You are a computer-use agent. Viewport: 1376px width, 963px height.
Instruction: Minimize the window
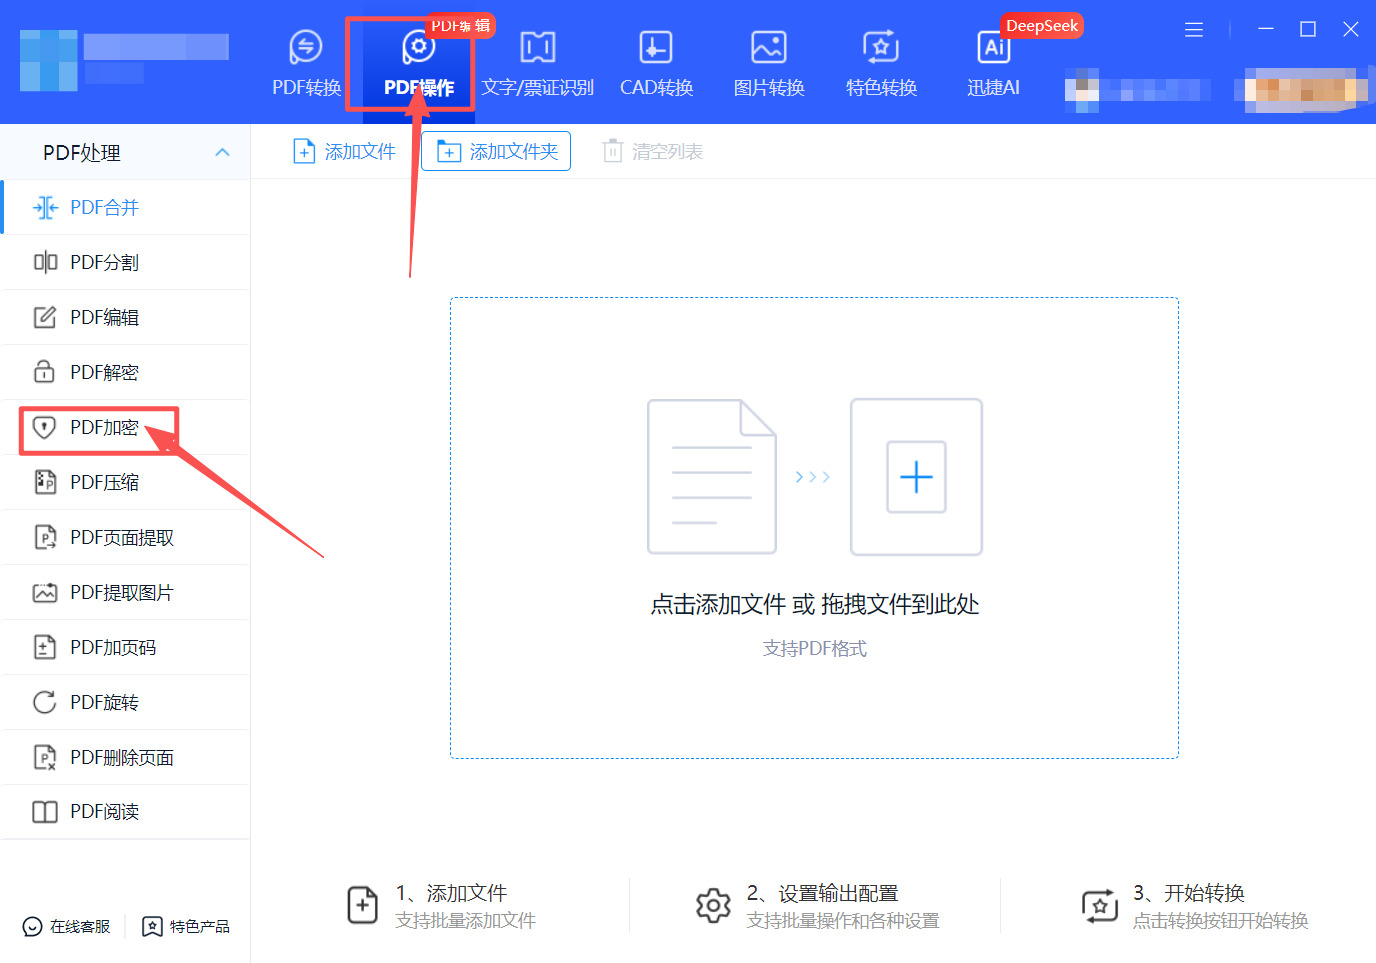click(x=1266, y=29)
